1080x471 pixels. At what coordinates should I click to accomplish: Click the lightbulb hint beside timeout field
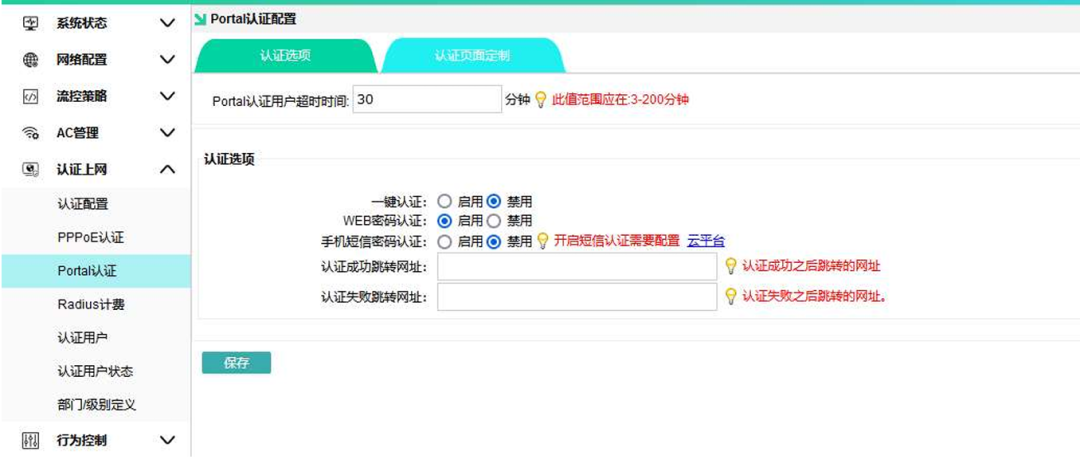pos(541,100)
